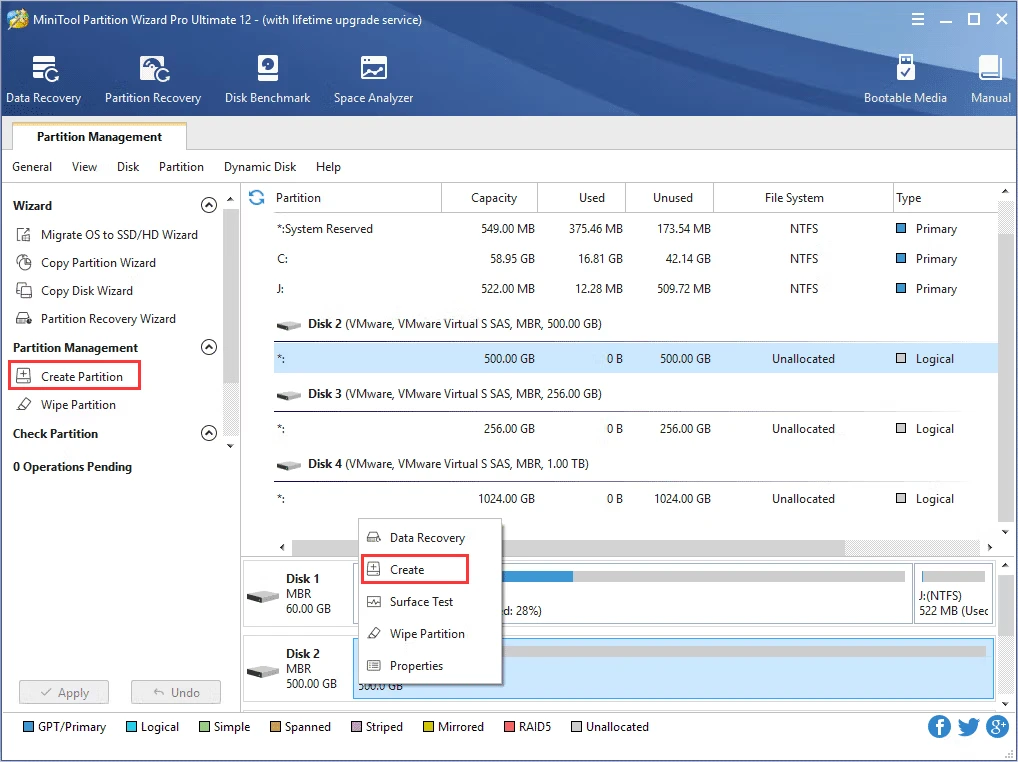1018x762 pixels.
Task: Select the J: NTFS partition block
Action: pos(953,591)
